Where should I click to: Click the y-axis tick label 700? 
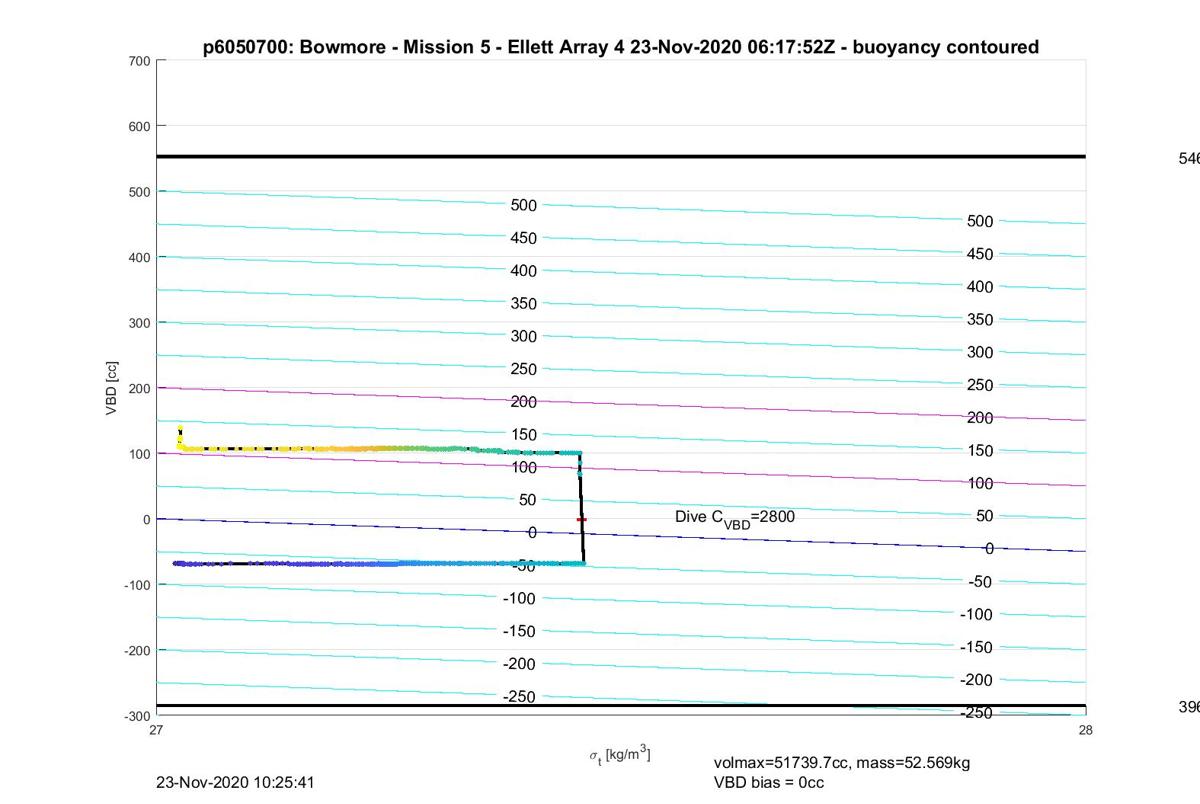pos(138,61)
